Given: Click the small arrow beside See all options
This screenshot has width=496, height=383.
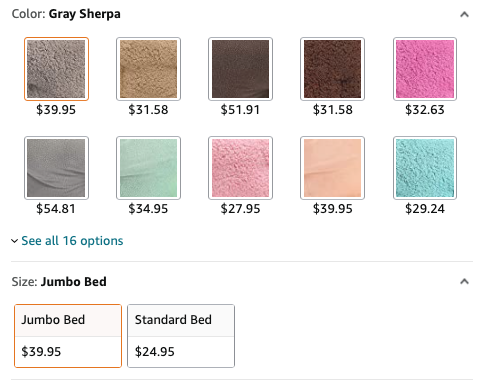Looking at the screenshot, I should coord(14,241).
